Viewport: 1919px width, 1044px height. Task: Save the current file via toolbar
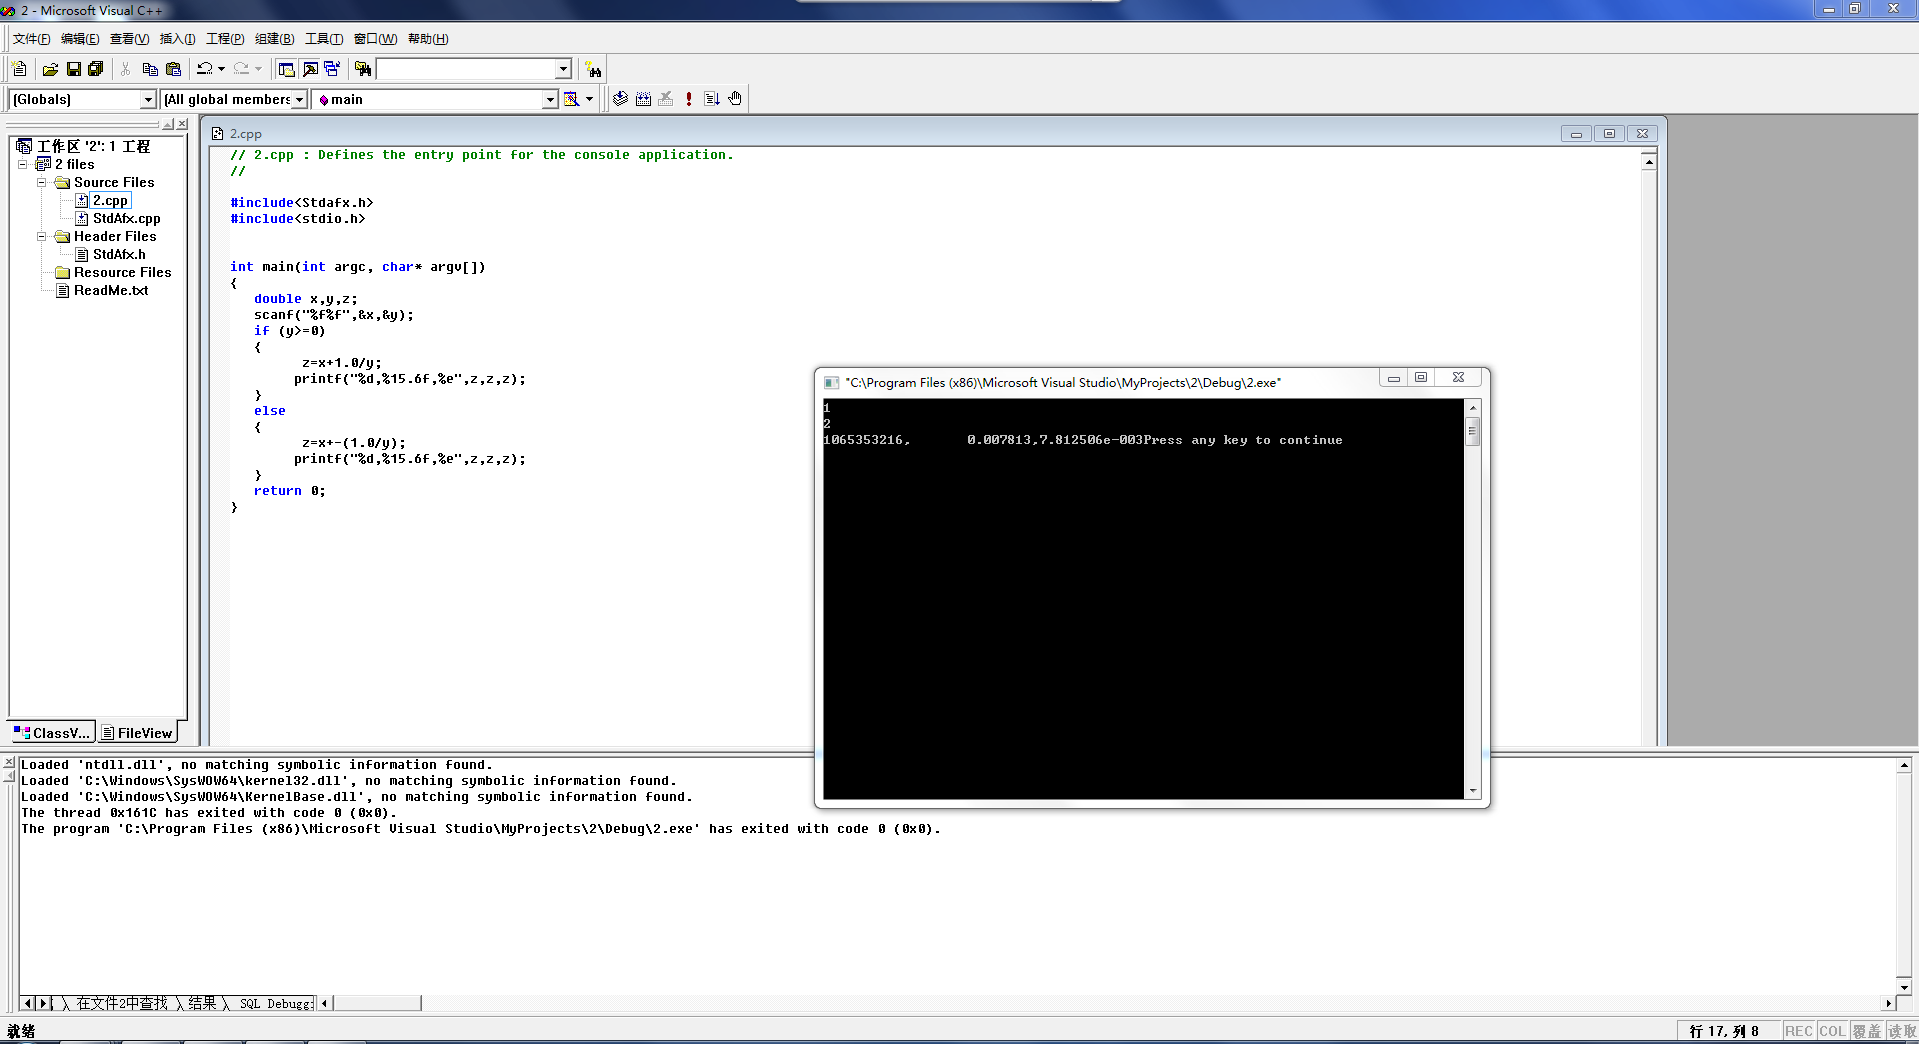[73, 69]
